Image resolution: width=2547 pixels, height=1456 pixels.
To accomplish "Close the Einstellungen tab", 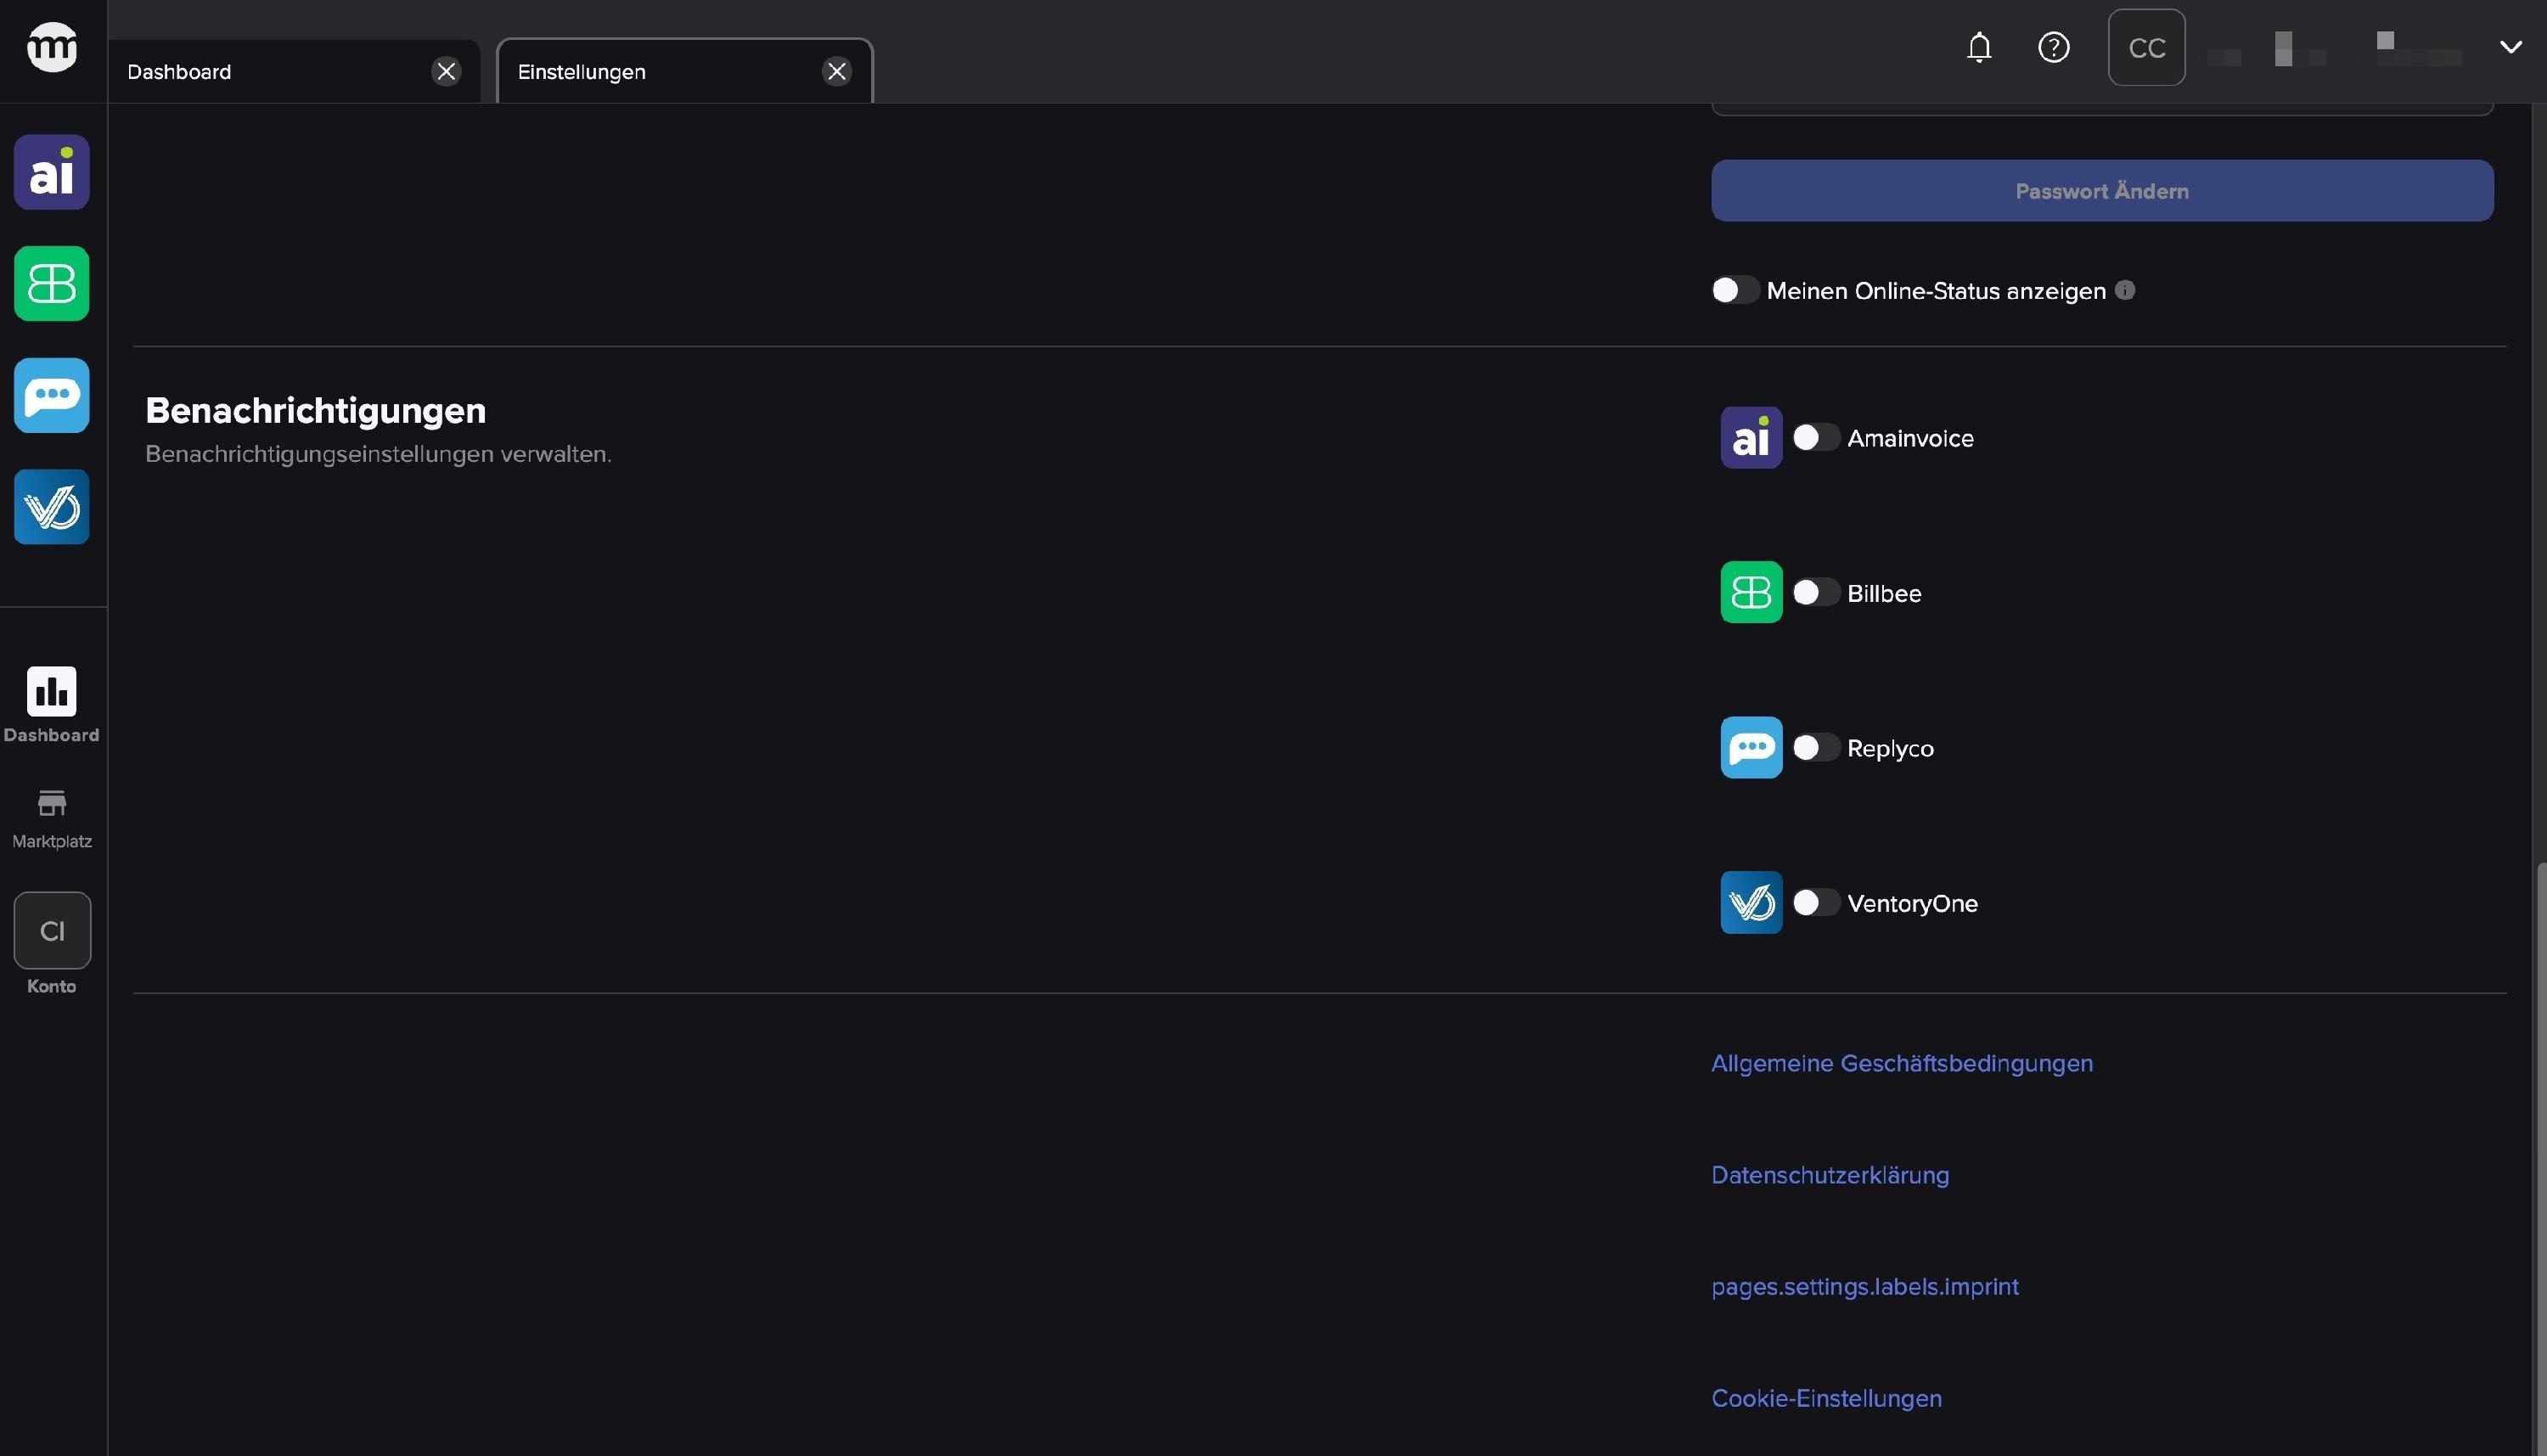I will 837,72.
